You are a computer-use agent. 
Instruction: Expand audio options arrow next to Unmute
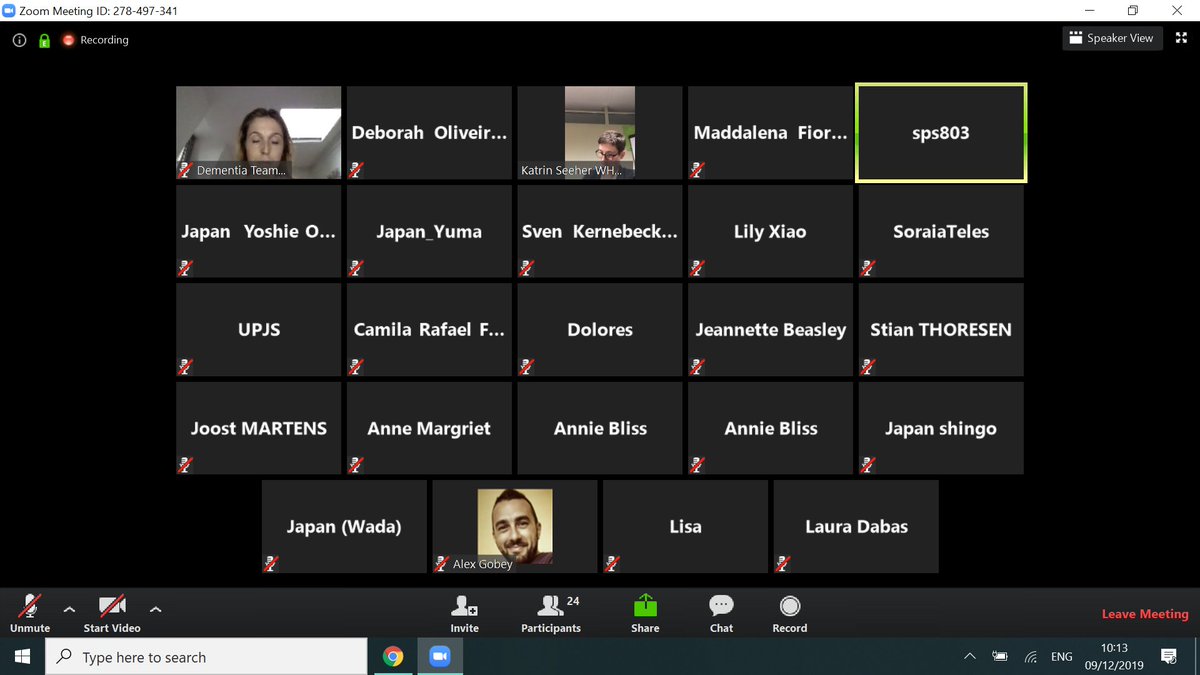tap(69, 608)
